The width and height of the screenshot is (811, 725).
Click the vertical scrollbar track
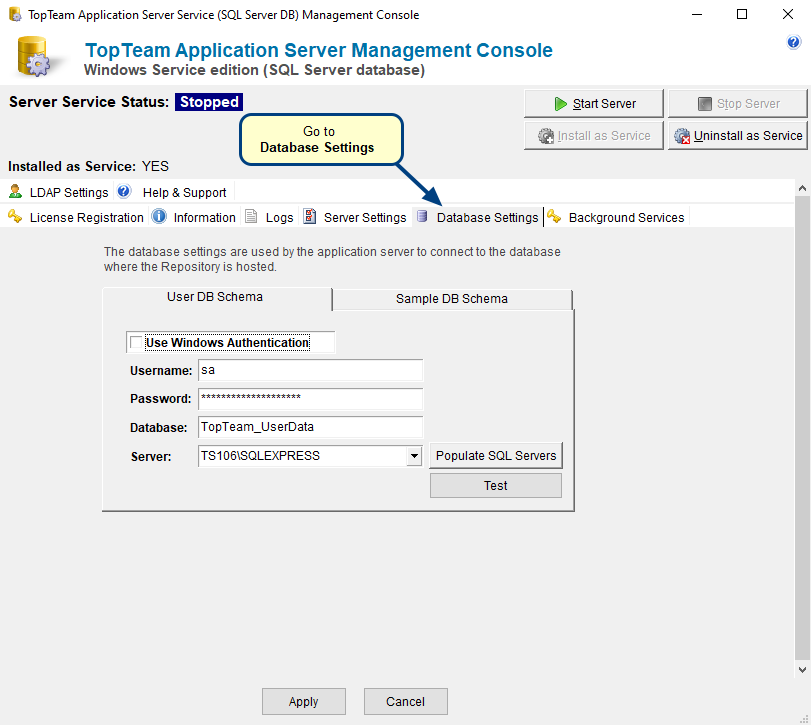point(802,429)
